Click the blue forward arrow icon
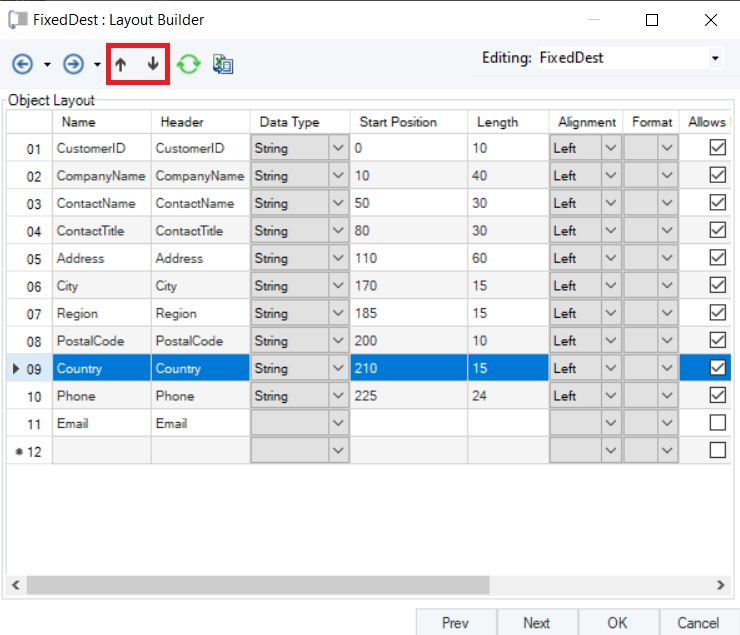 73,64
